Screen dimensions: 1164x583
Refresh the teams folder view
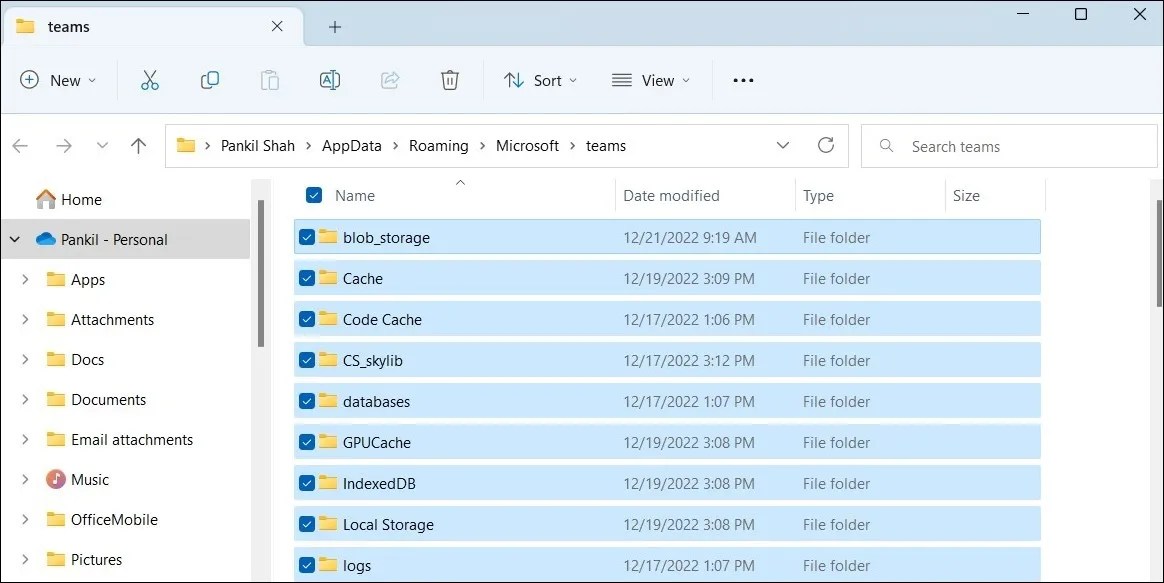(x=825, y=145)
